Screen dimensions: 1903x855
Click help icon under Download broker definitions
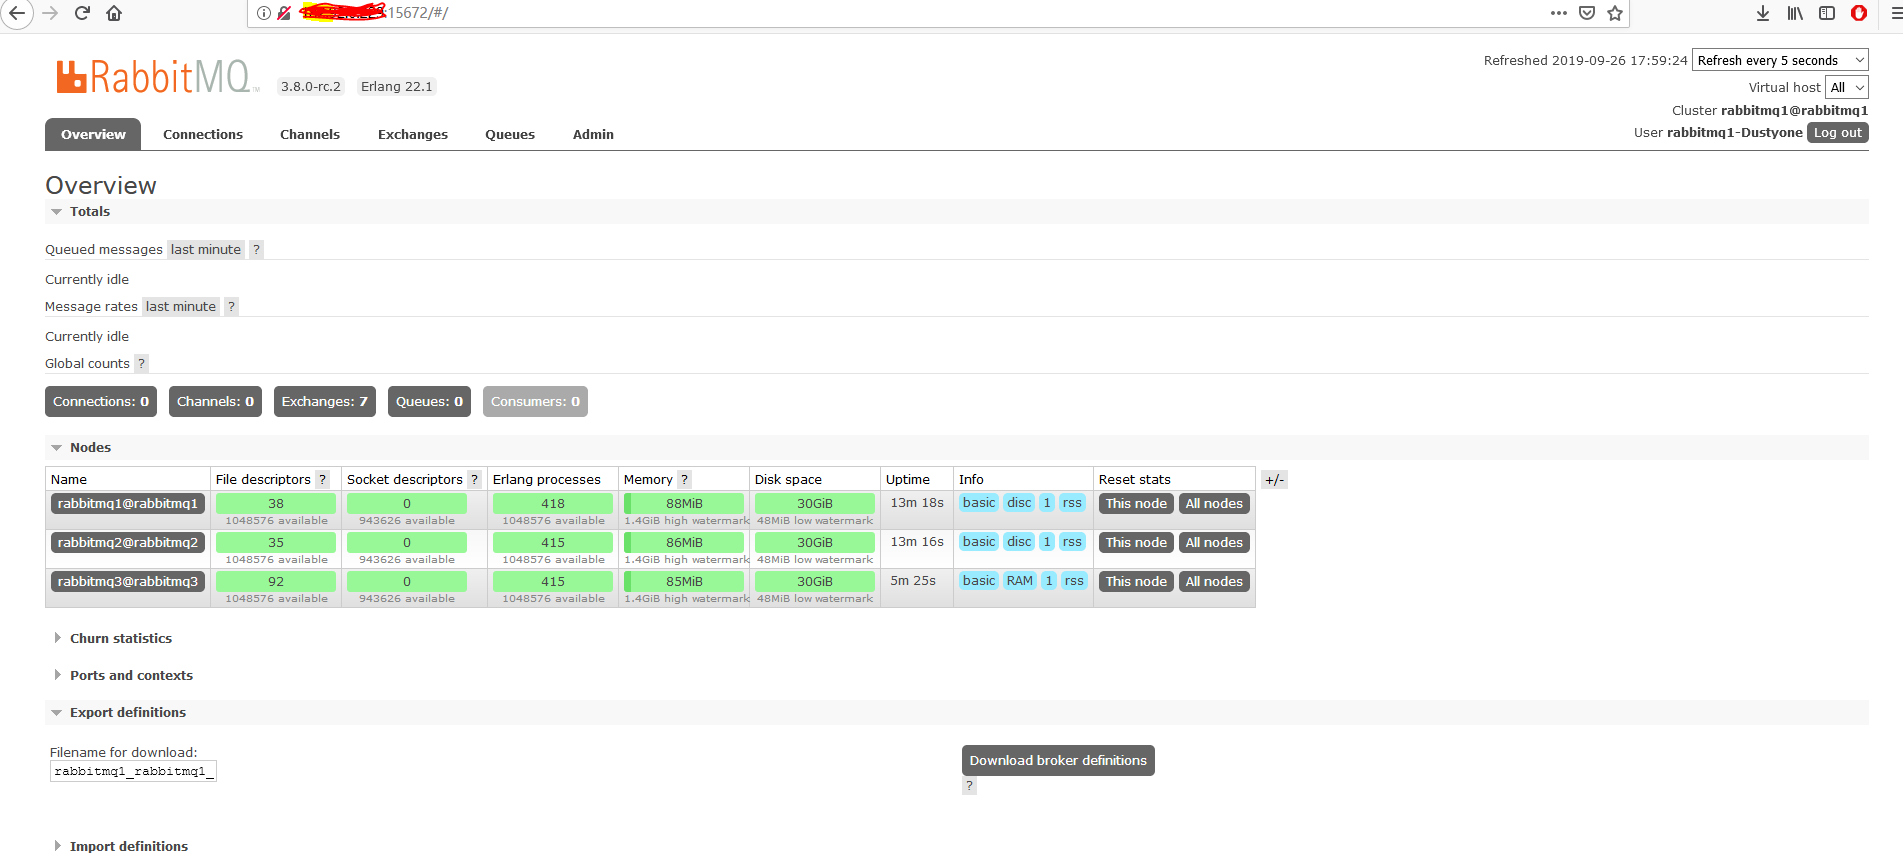[x=969, y=786]
